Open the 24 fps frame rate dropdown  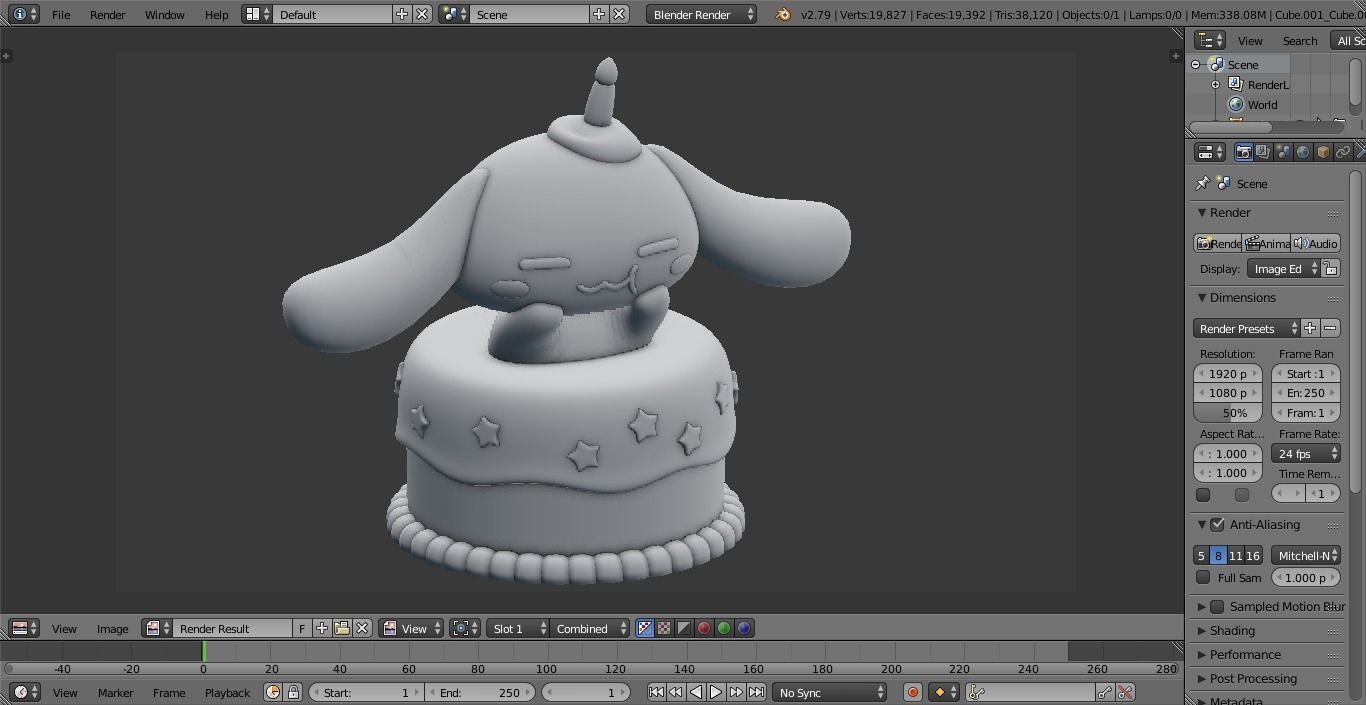click(x=1306, y=454)
